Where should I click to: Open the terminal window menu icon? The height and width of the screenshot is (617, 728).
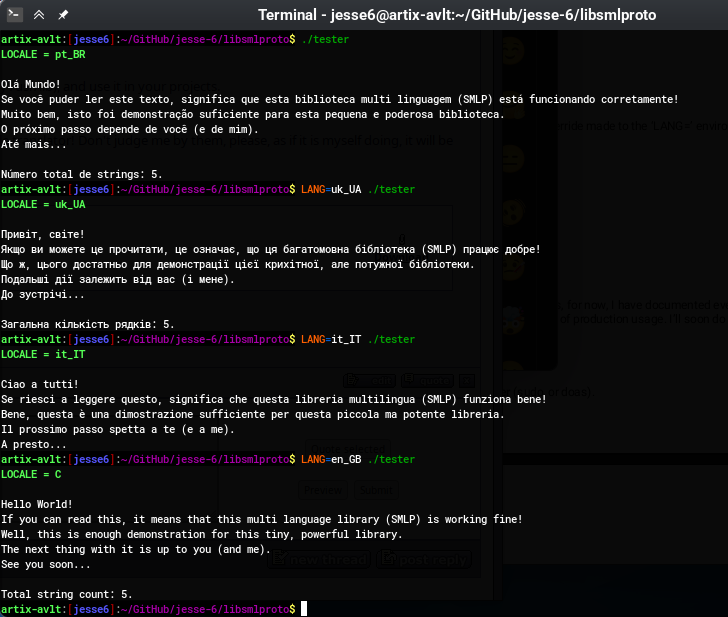[15, 15]
